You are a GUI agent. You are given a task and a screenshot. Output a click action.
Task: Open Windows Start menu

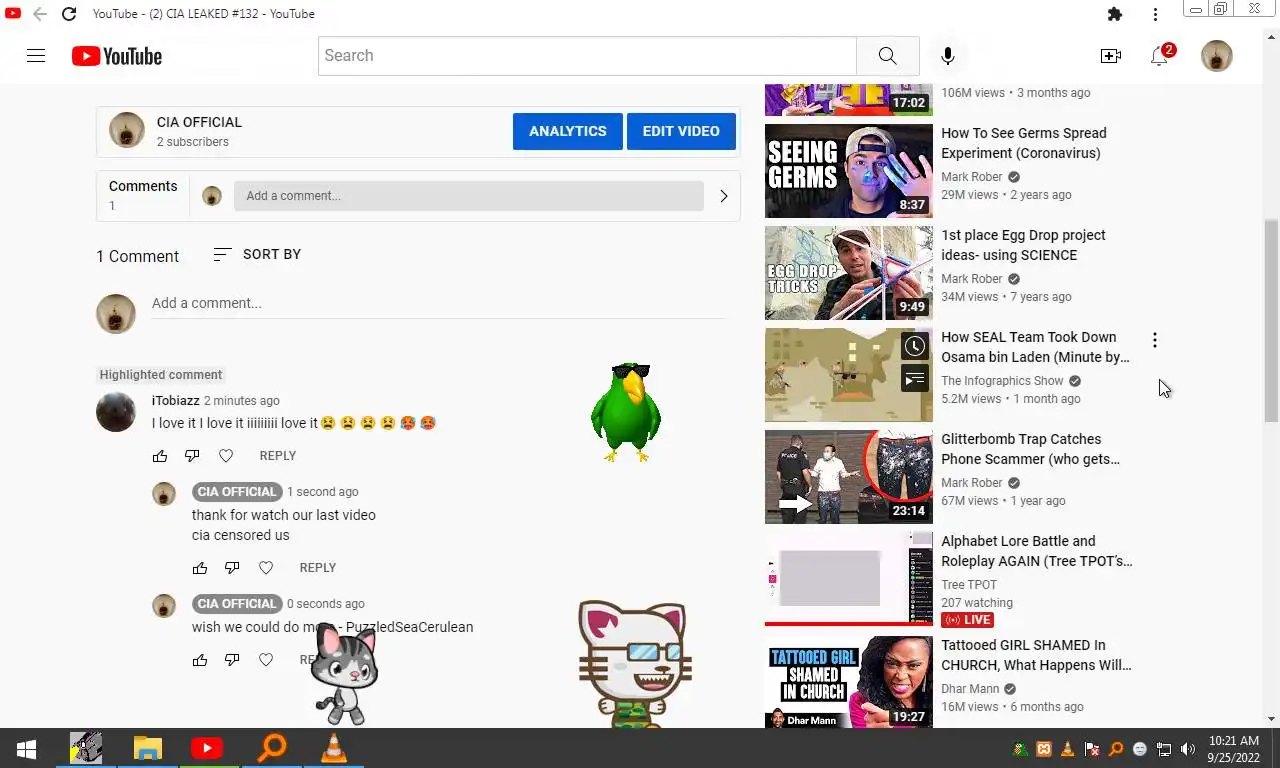[27, 749]
